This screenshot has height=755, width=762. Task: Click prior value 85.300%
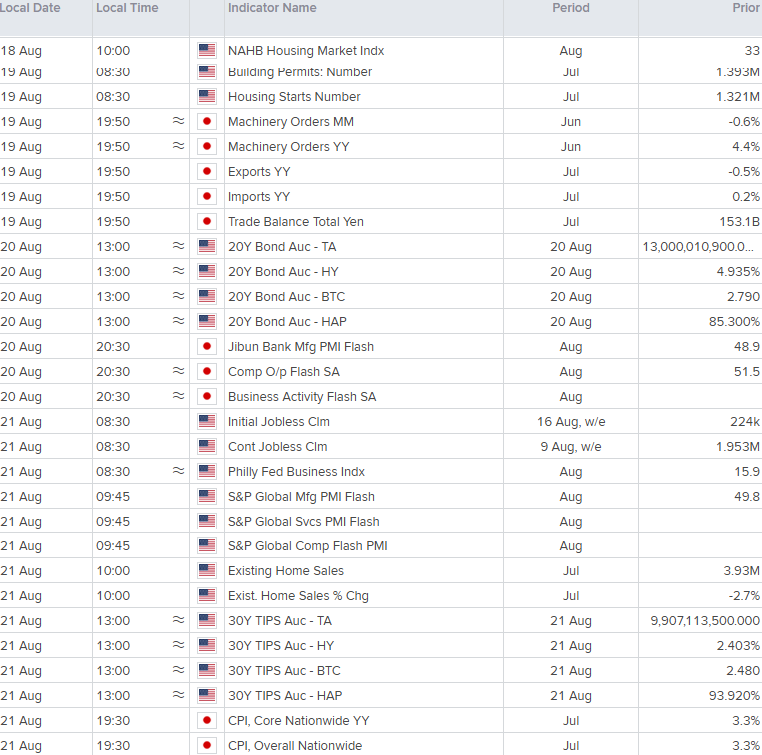pos(734,322)
